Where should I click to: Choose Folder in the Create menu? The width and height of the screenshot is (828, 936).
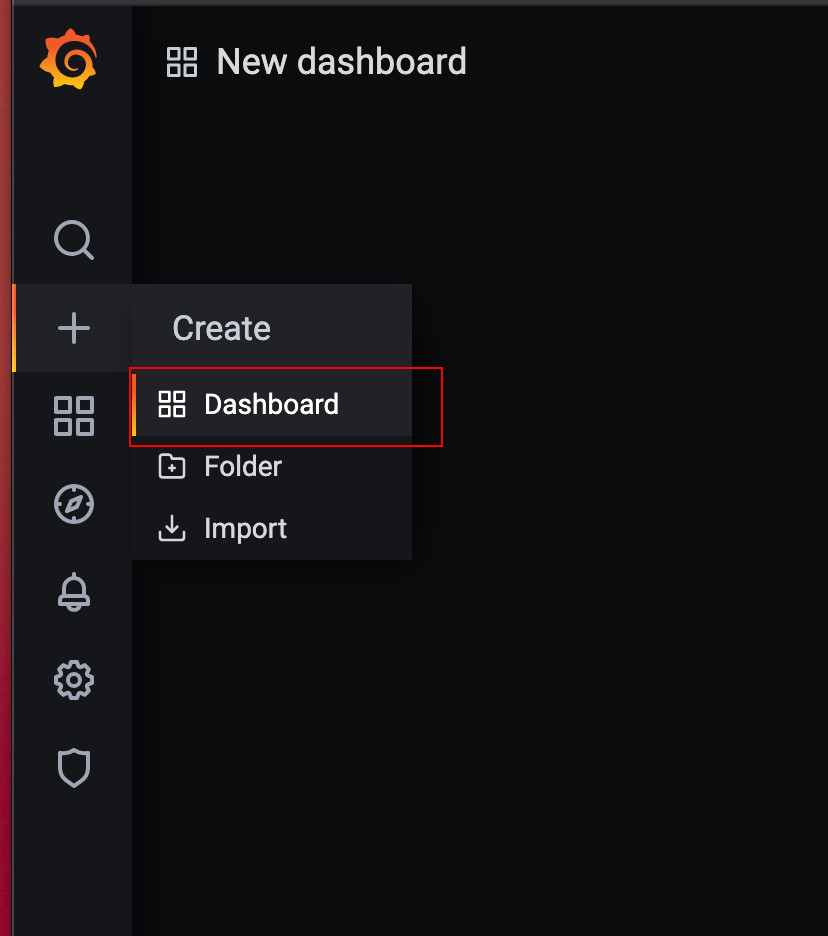click(243, 466)
